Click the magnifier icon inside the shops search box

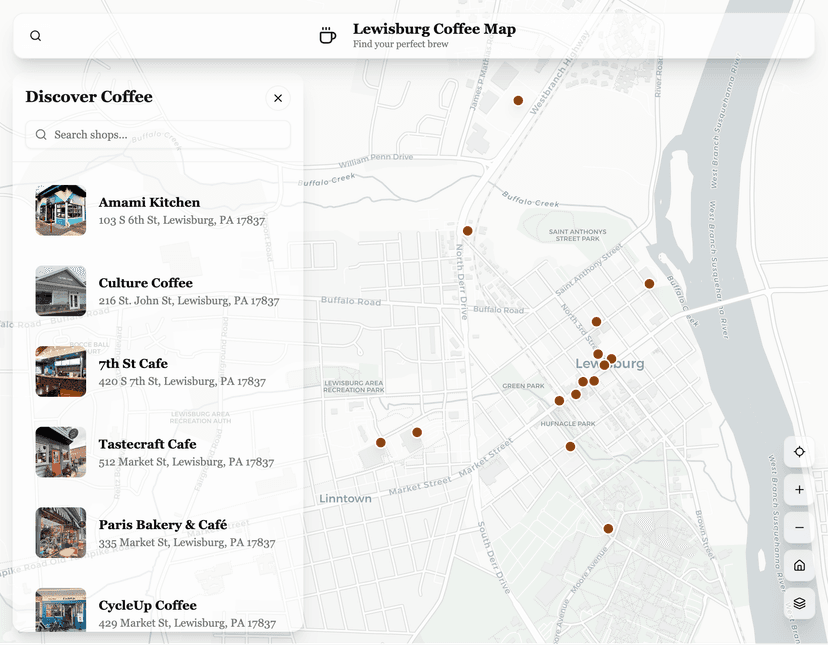coord(40,134)
